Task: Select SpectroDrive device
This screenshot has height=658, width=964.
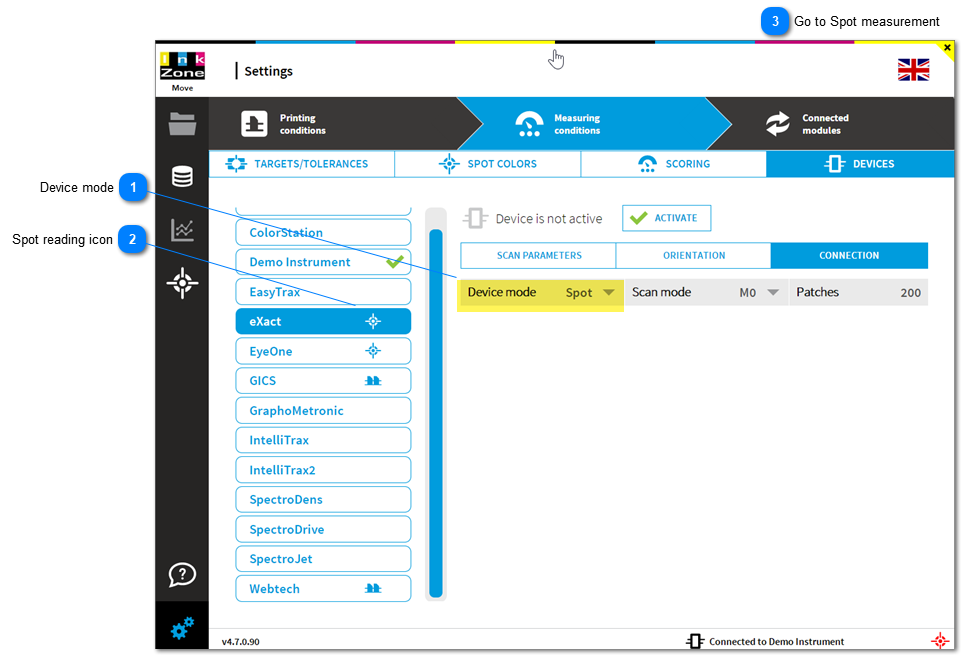Action: pyautogui.click(x=323, y=529)
